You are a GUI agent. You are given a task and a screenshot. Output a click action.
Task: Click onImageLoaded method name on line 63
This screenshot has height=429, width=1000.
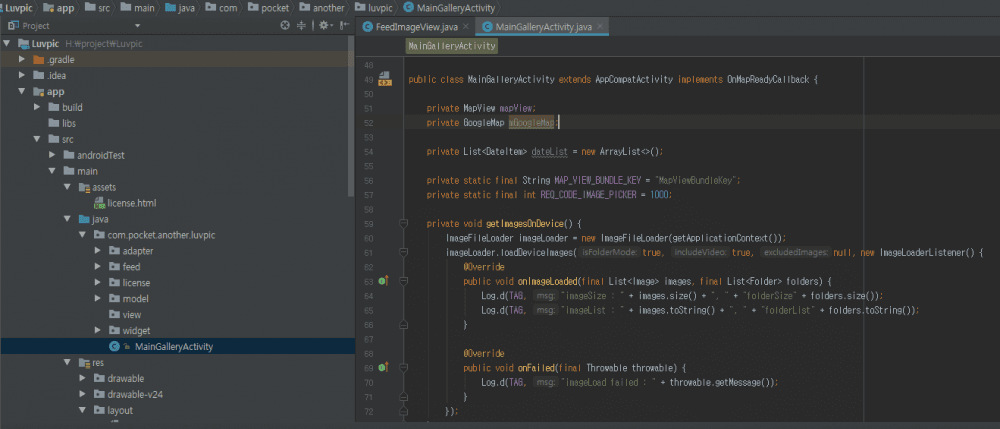(547, 281)
